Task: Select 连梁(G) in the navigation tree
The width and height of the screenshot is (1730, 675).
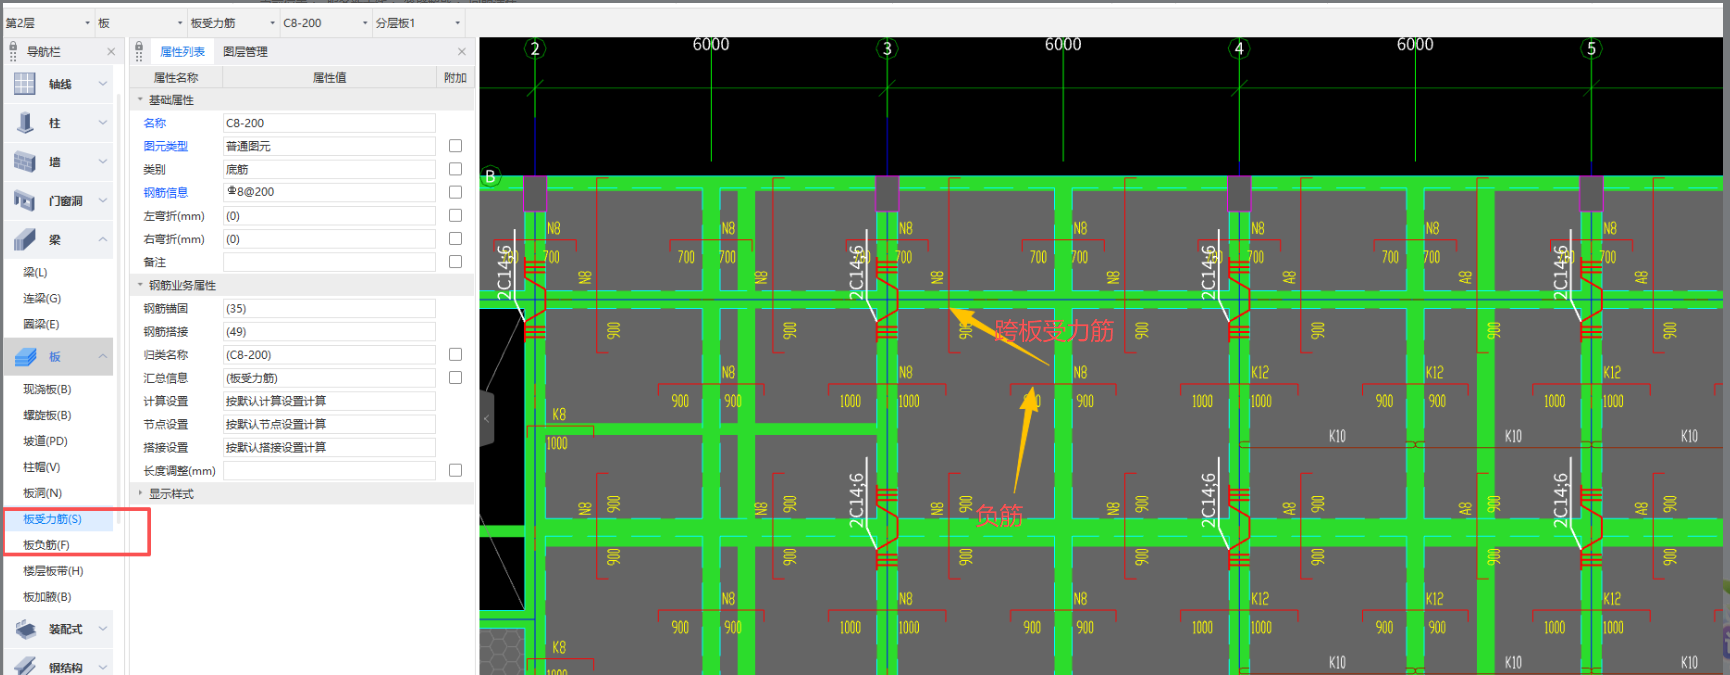Action: point(42,298)
